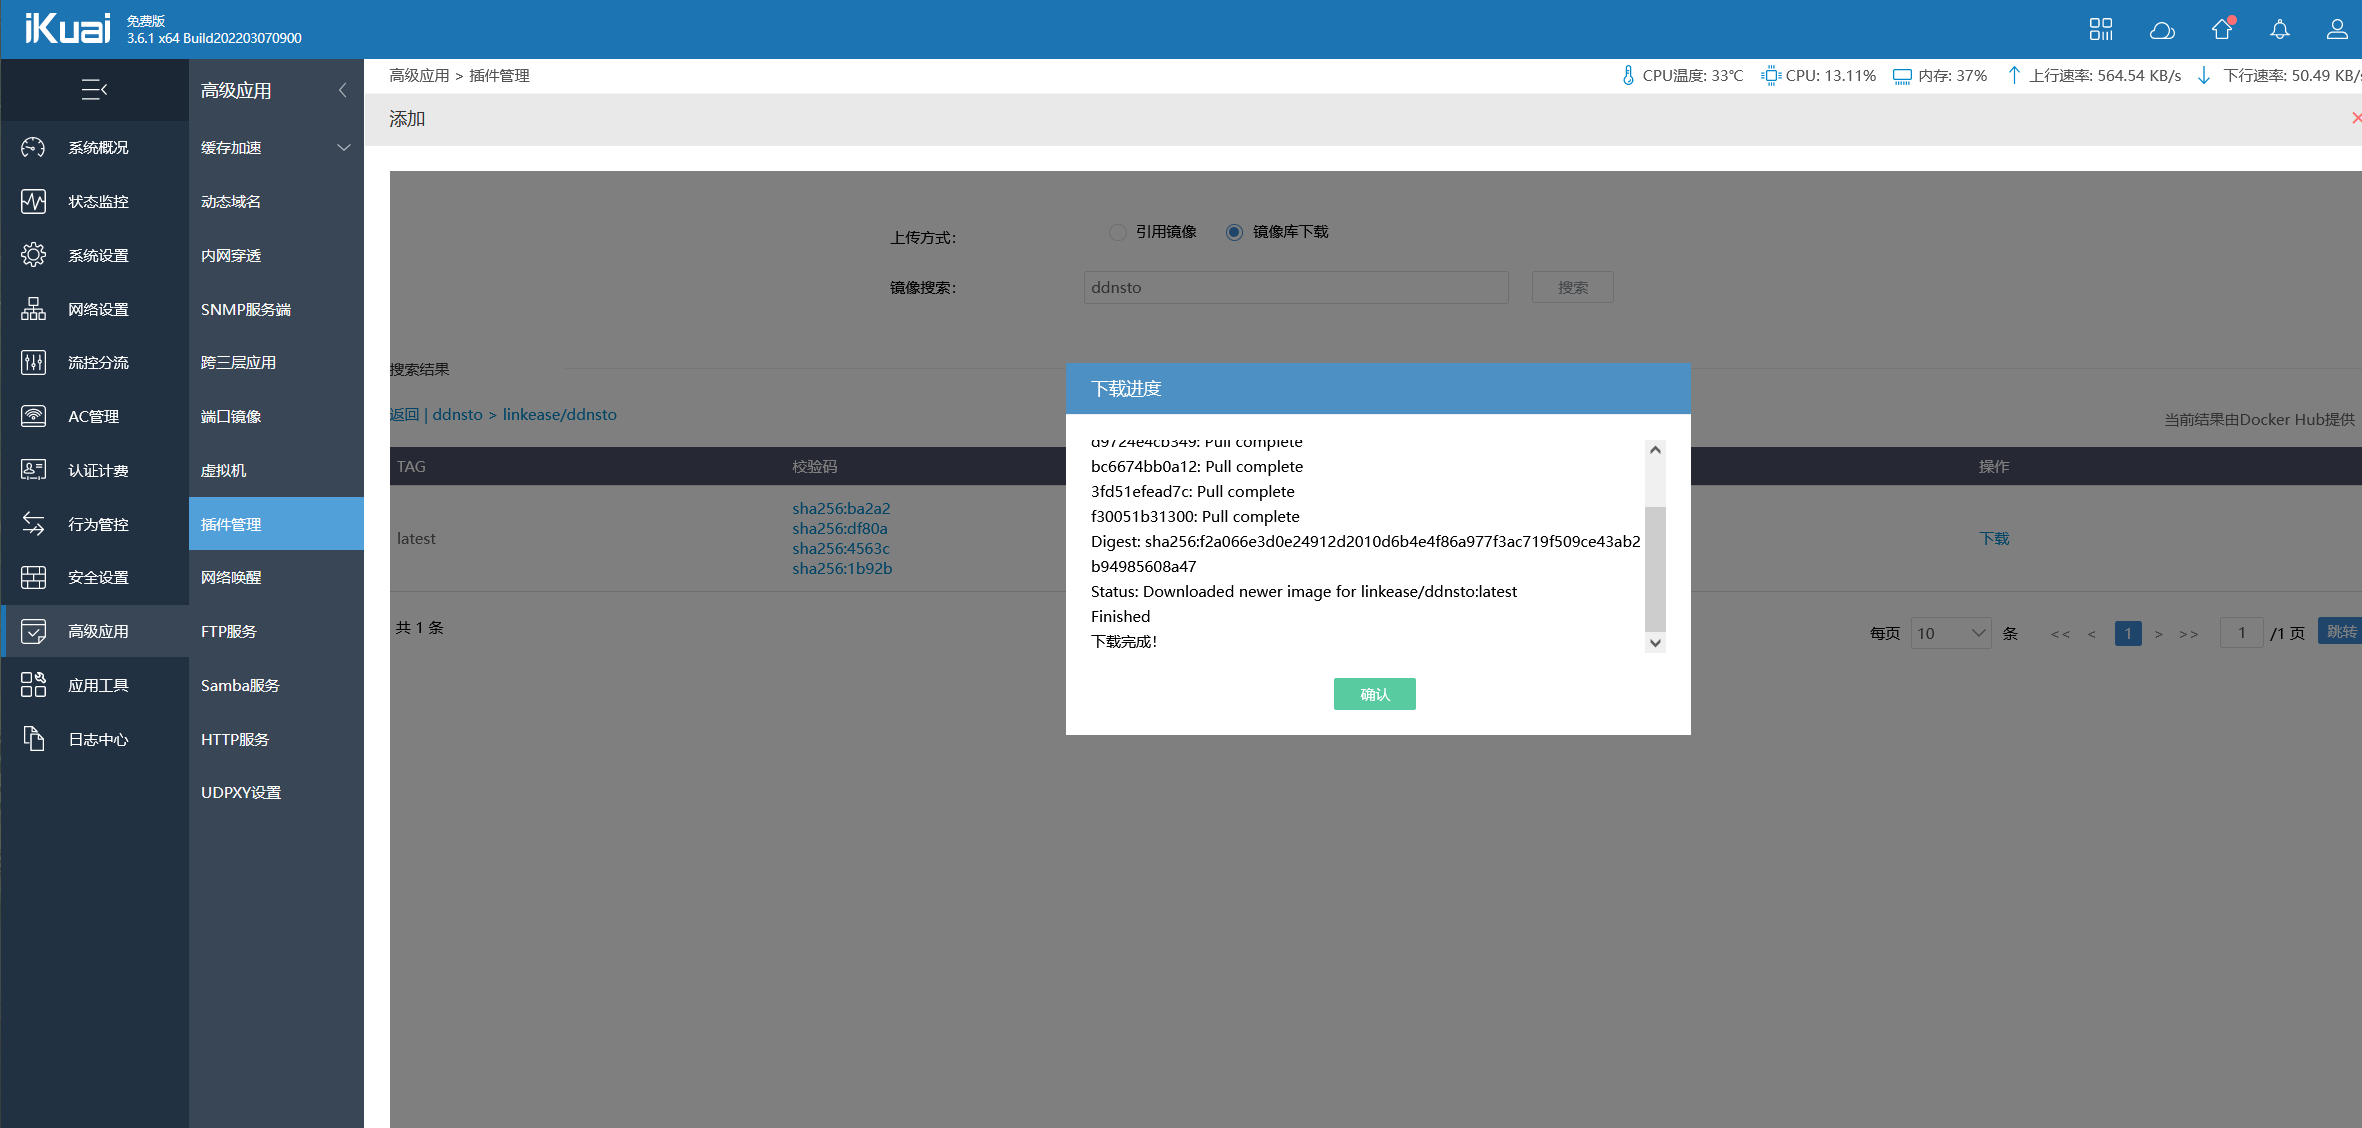
Task: Click the linkease/ddnsto breadcrumb link
Action: (x=559, y=414)
